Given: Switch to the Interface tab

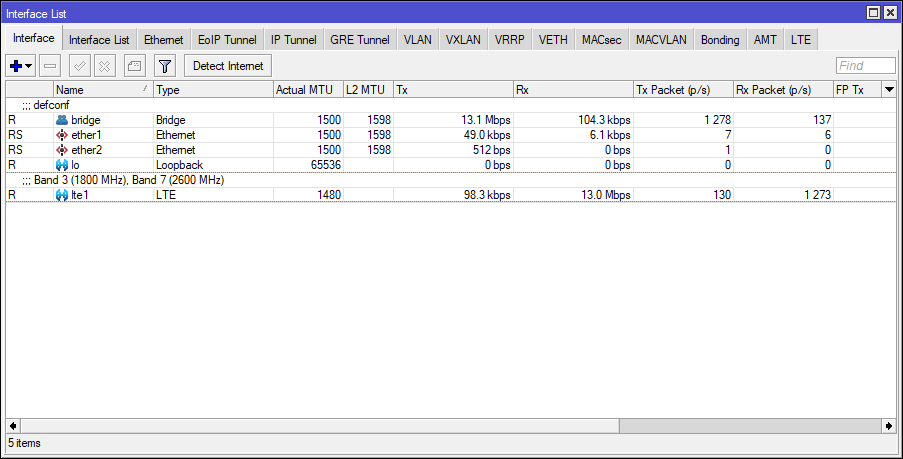Looking at the screenshot, I should click(33, 38).
